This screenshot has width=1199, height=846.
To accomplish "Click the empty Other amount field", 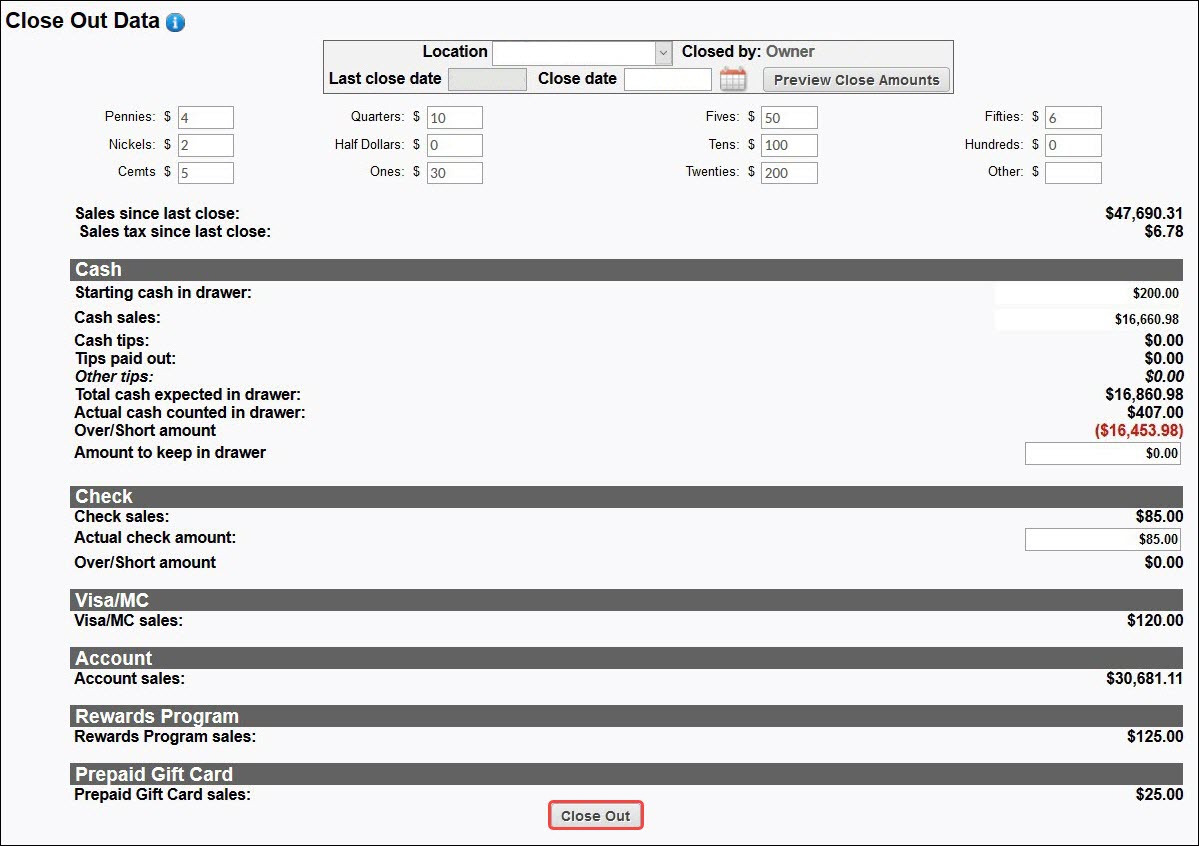I will pyautogui.click(x=1072, y=173).
